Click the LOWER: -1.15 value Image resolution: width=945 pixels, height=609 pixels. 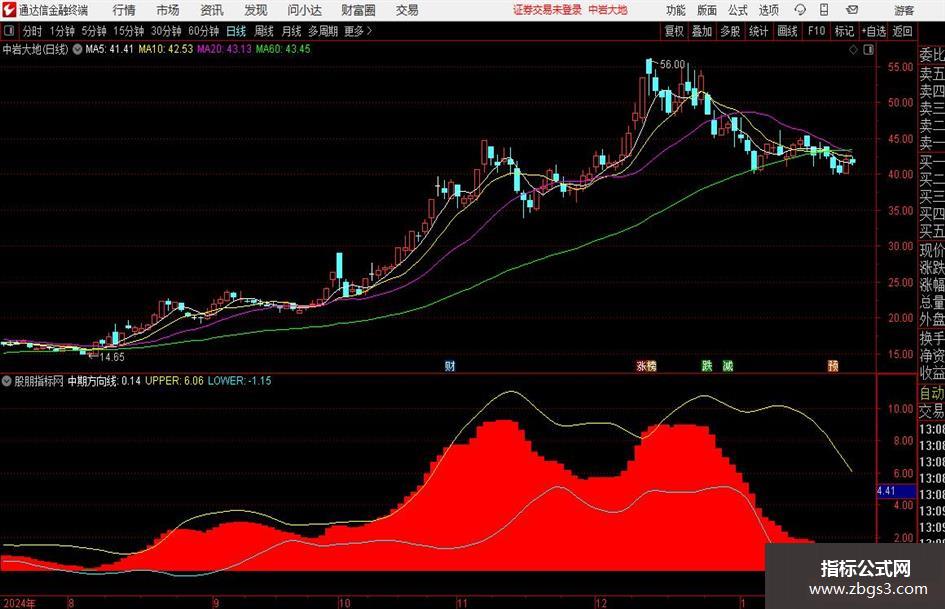[239, 381]
